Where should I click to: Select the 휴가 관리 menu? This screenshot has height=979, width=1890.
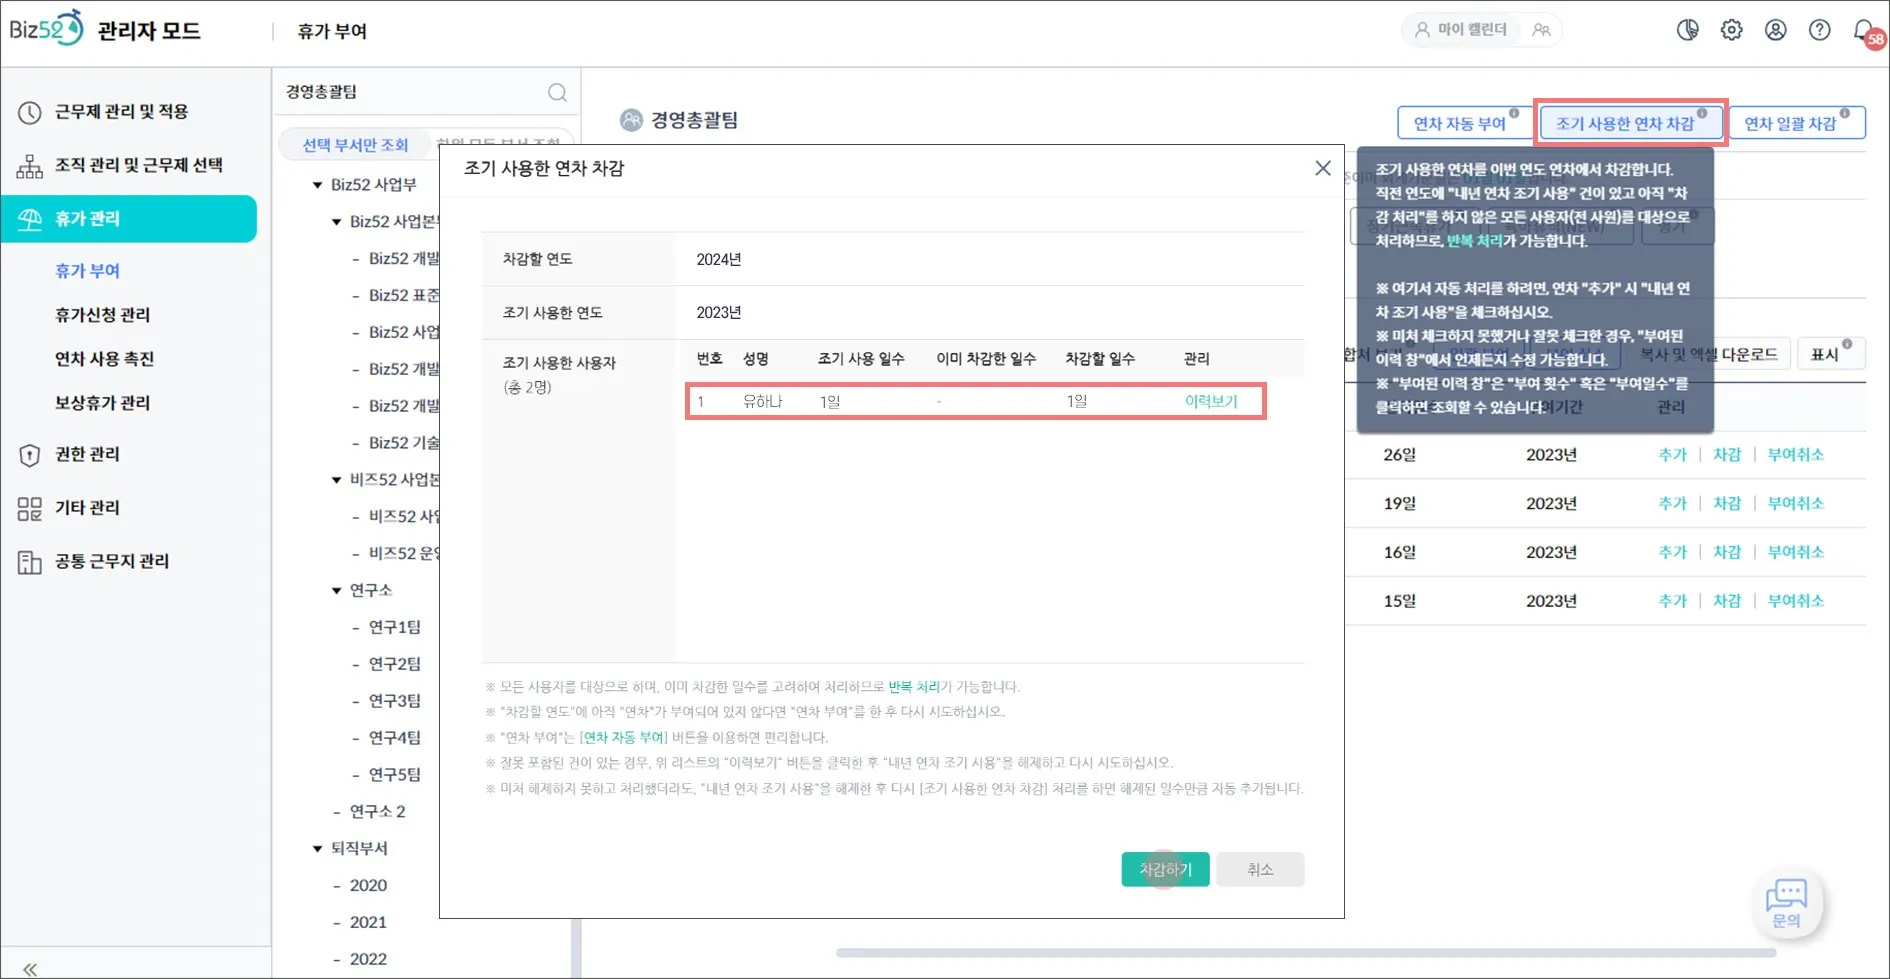point(129,219)
